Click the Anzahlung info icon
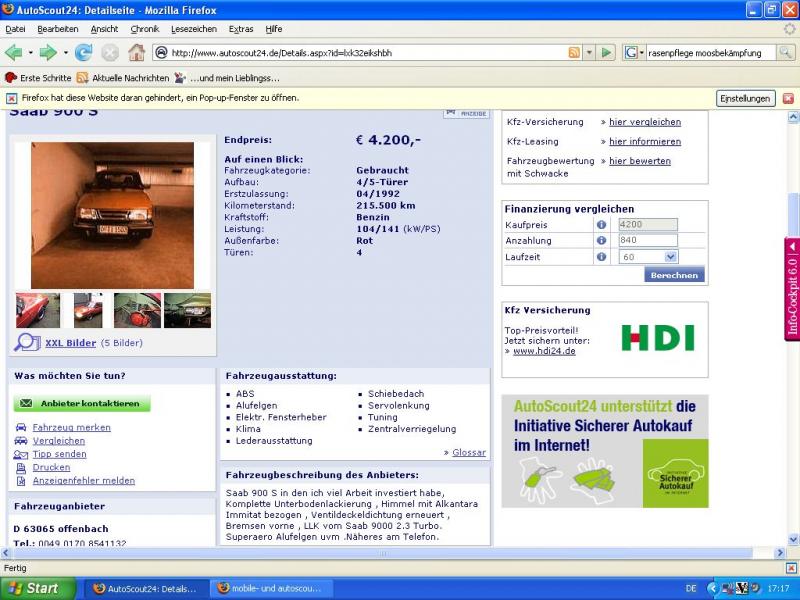 coord(602,240)
